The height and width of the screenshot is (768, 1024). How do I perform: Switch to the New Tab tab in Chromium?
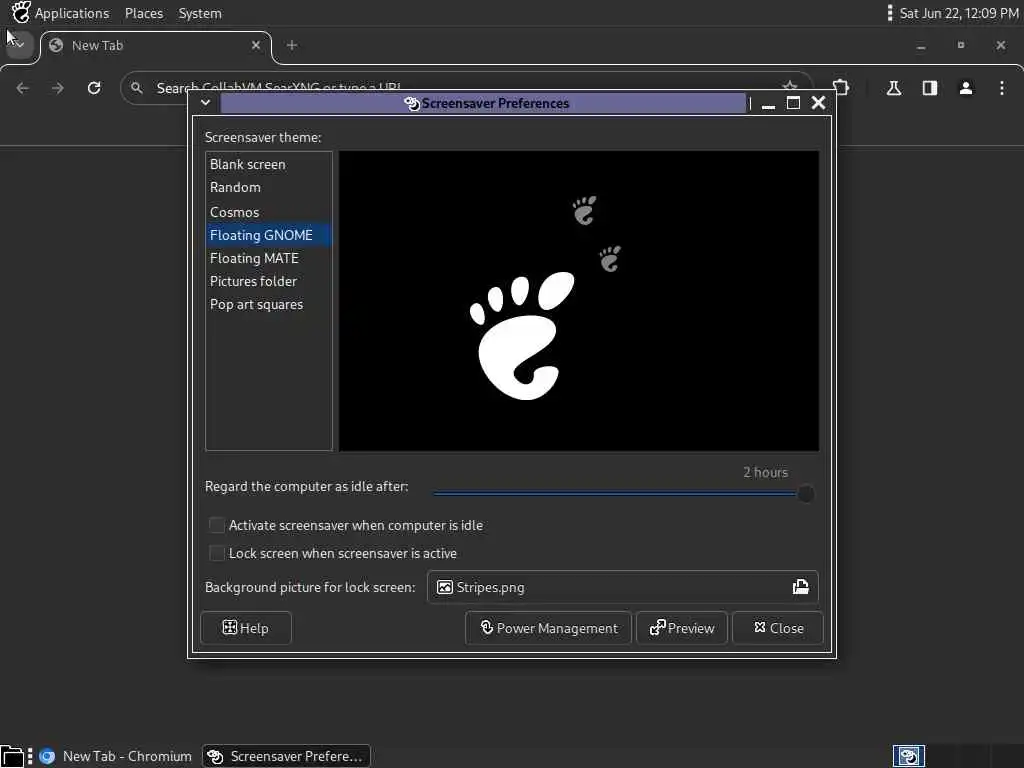point(155,46)
